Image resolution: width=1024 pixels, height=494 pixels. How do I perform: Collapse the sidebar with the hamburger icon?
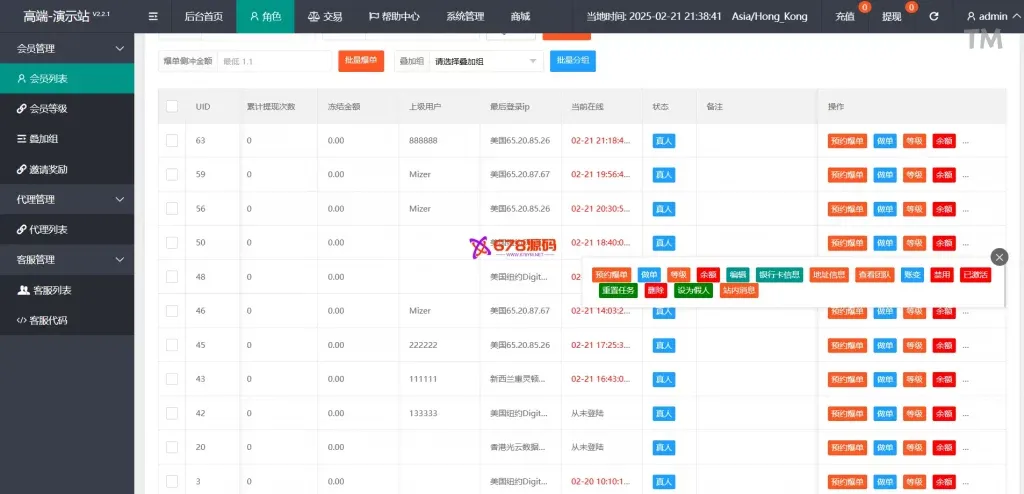coord(152,16)
